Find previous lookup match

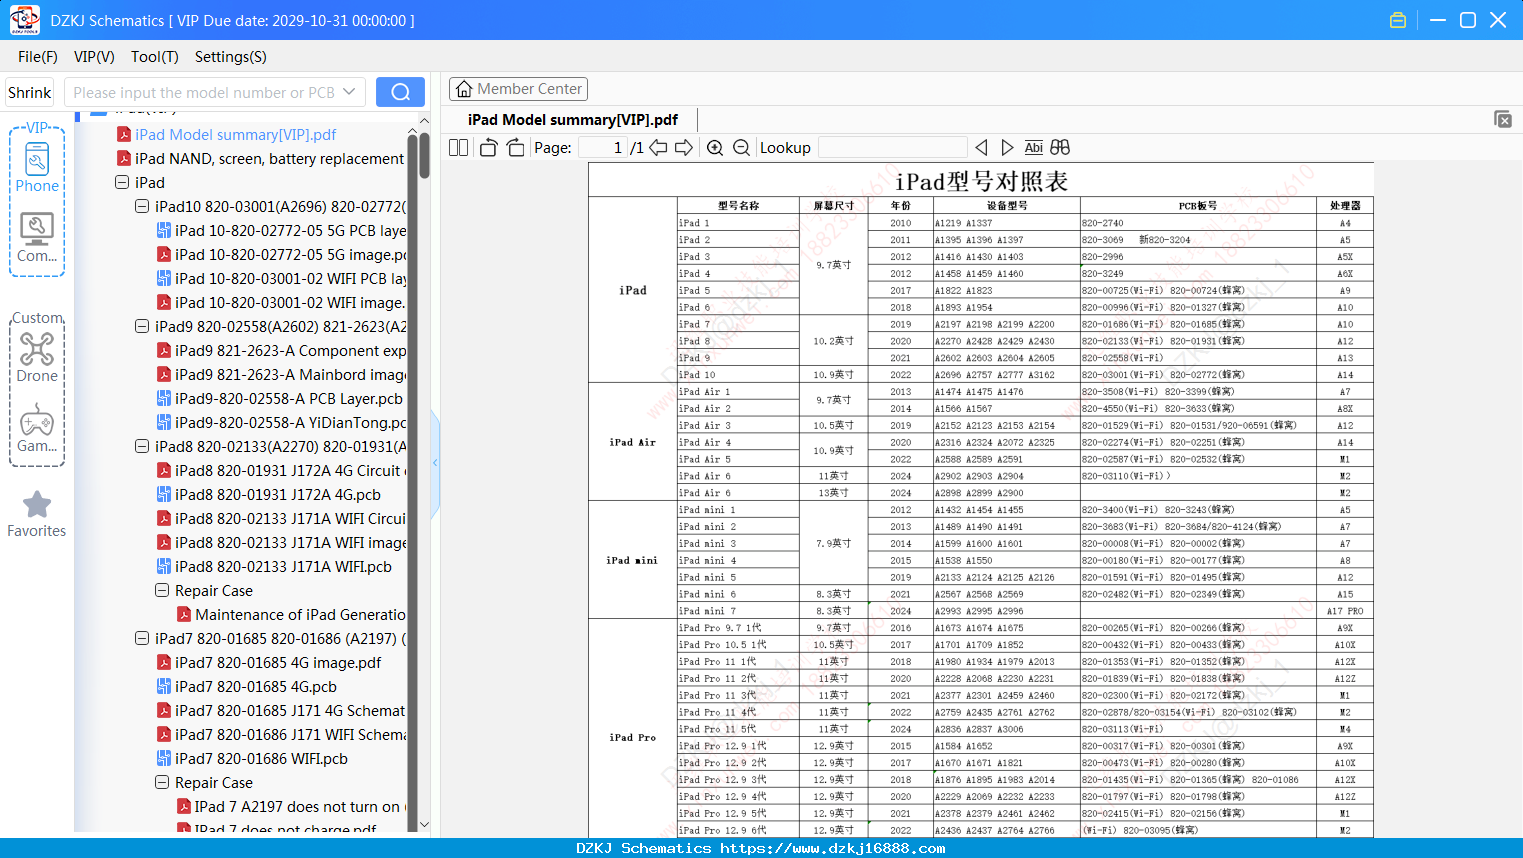point(981,148)
